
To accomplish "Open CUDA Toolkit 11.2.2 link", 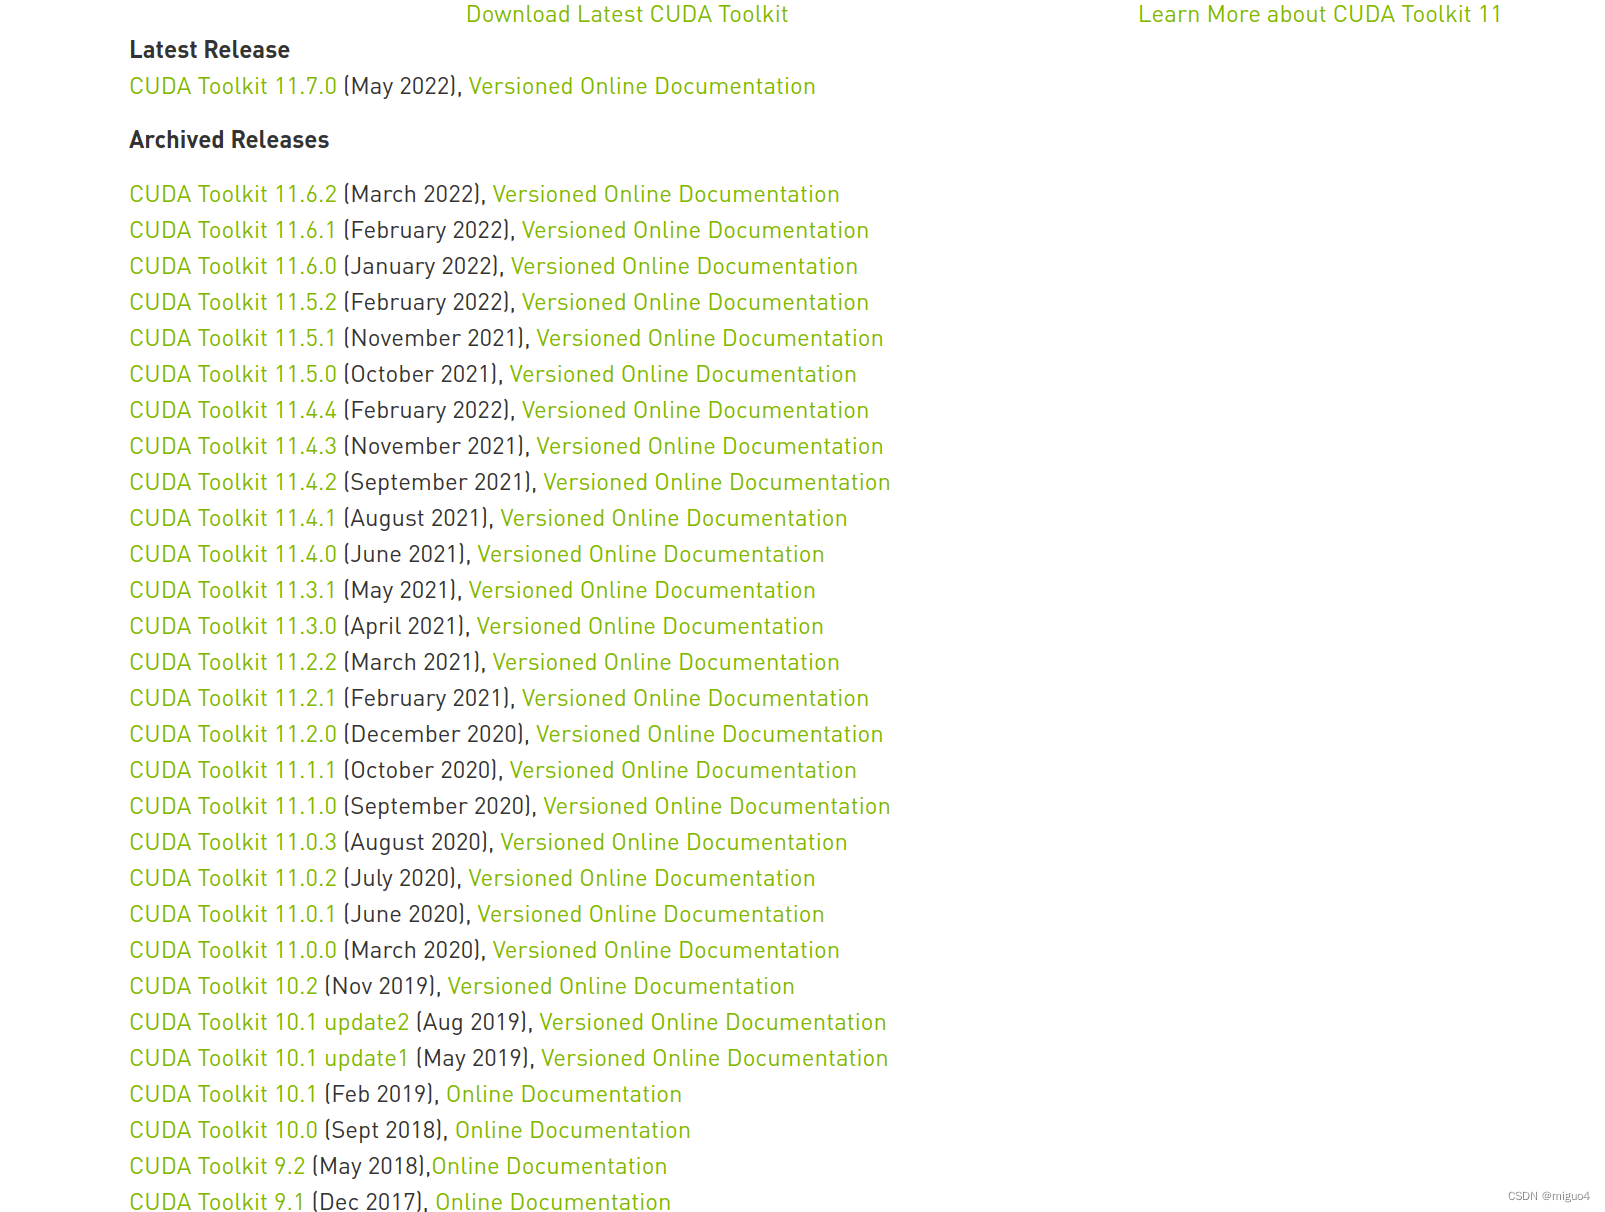I will 233,662.
